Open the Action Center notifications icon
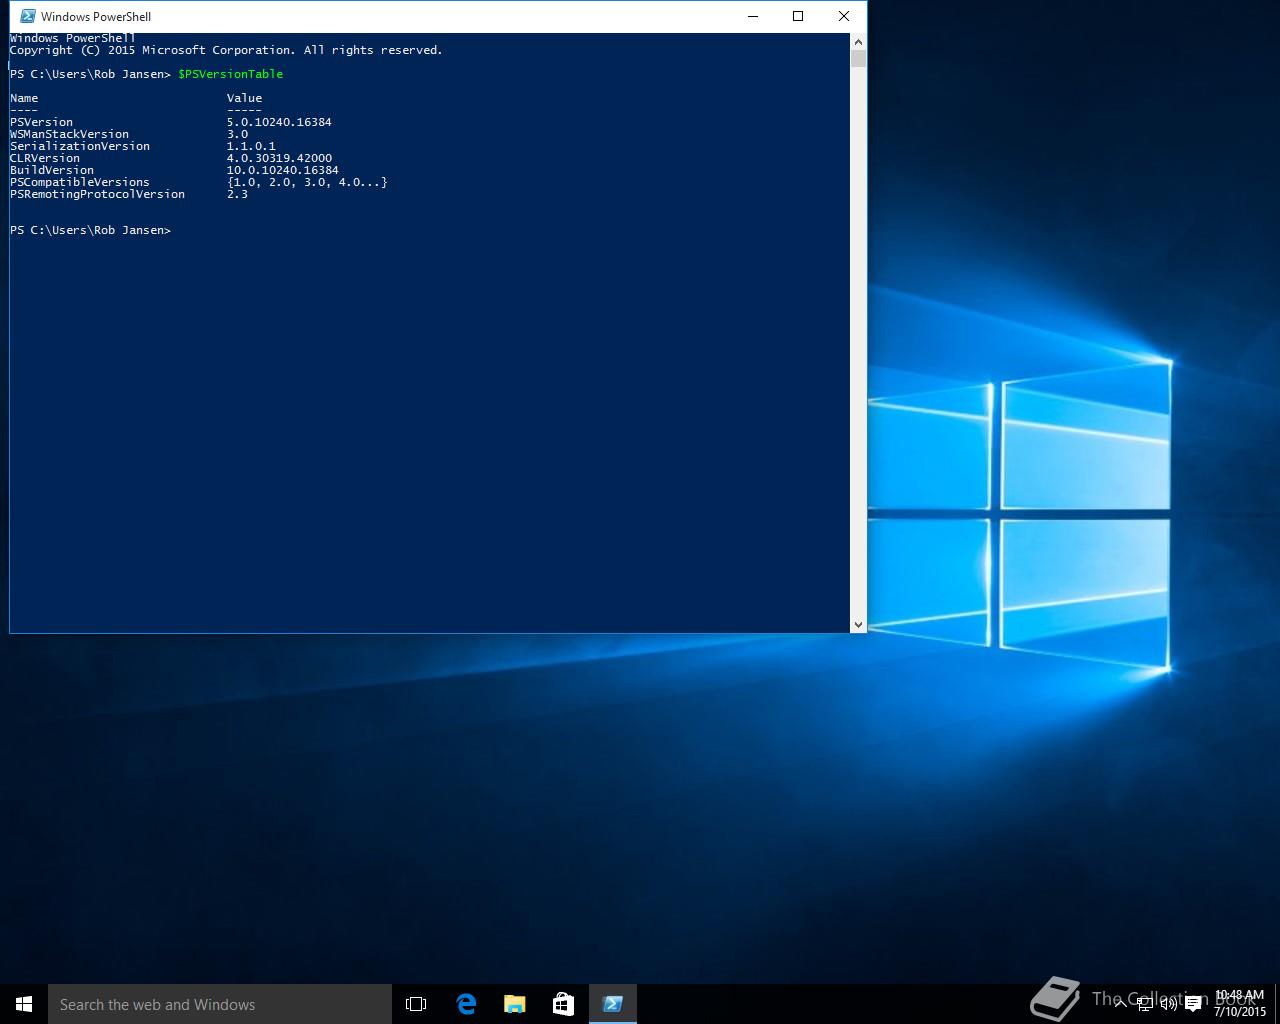 click(1193, 1004)
